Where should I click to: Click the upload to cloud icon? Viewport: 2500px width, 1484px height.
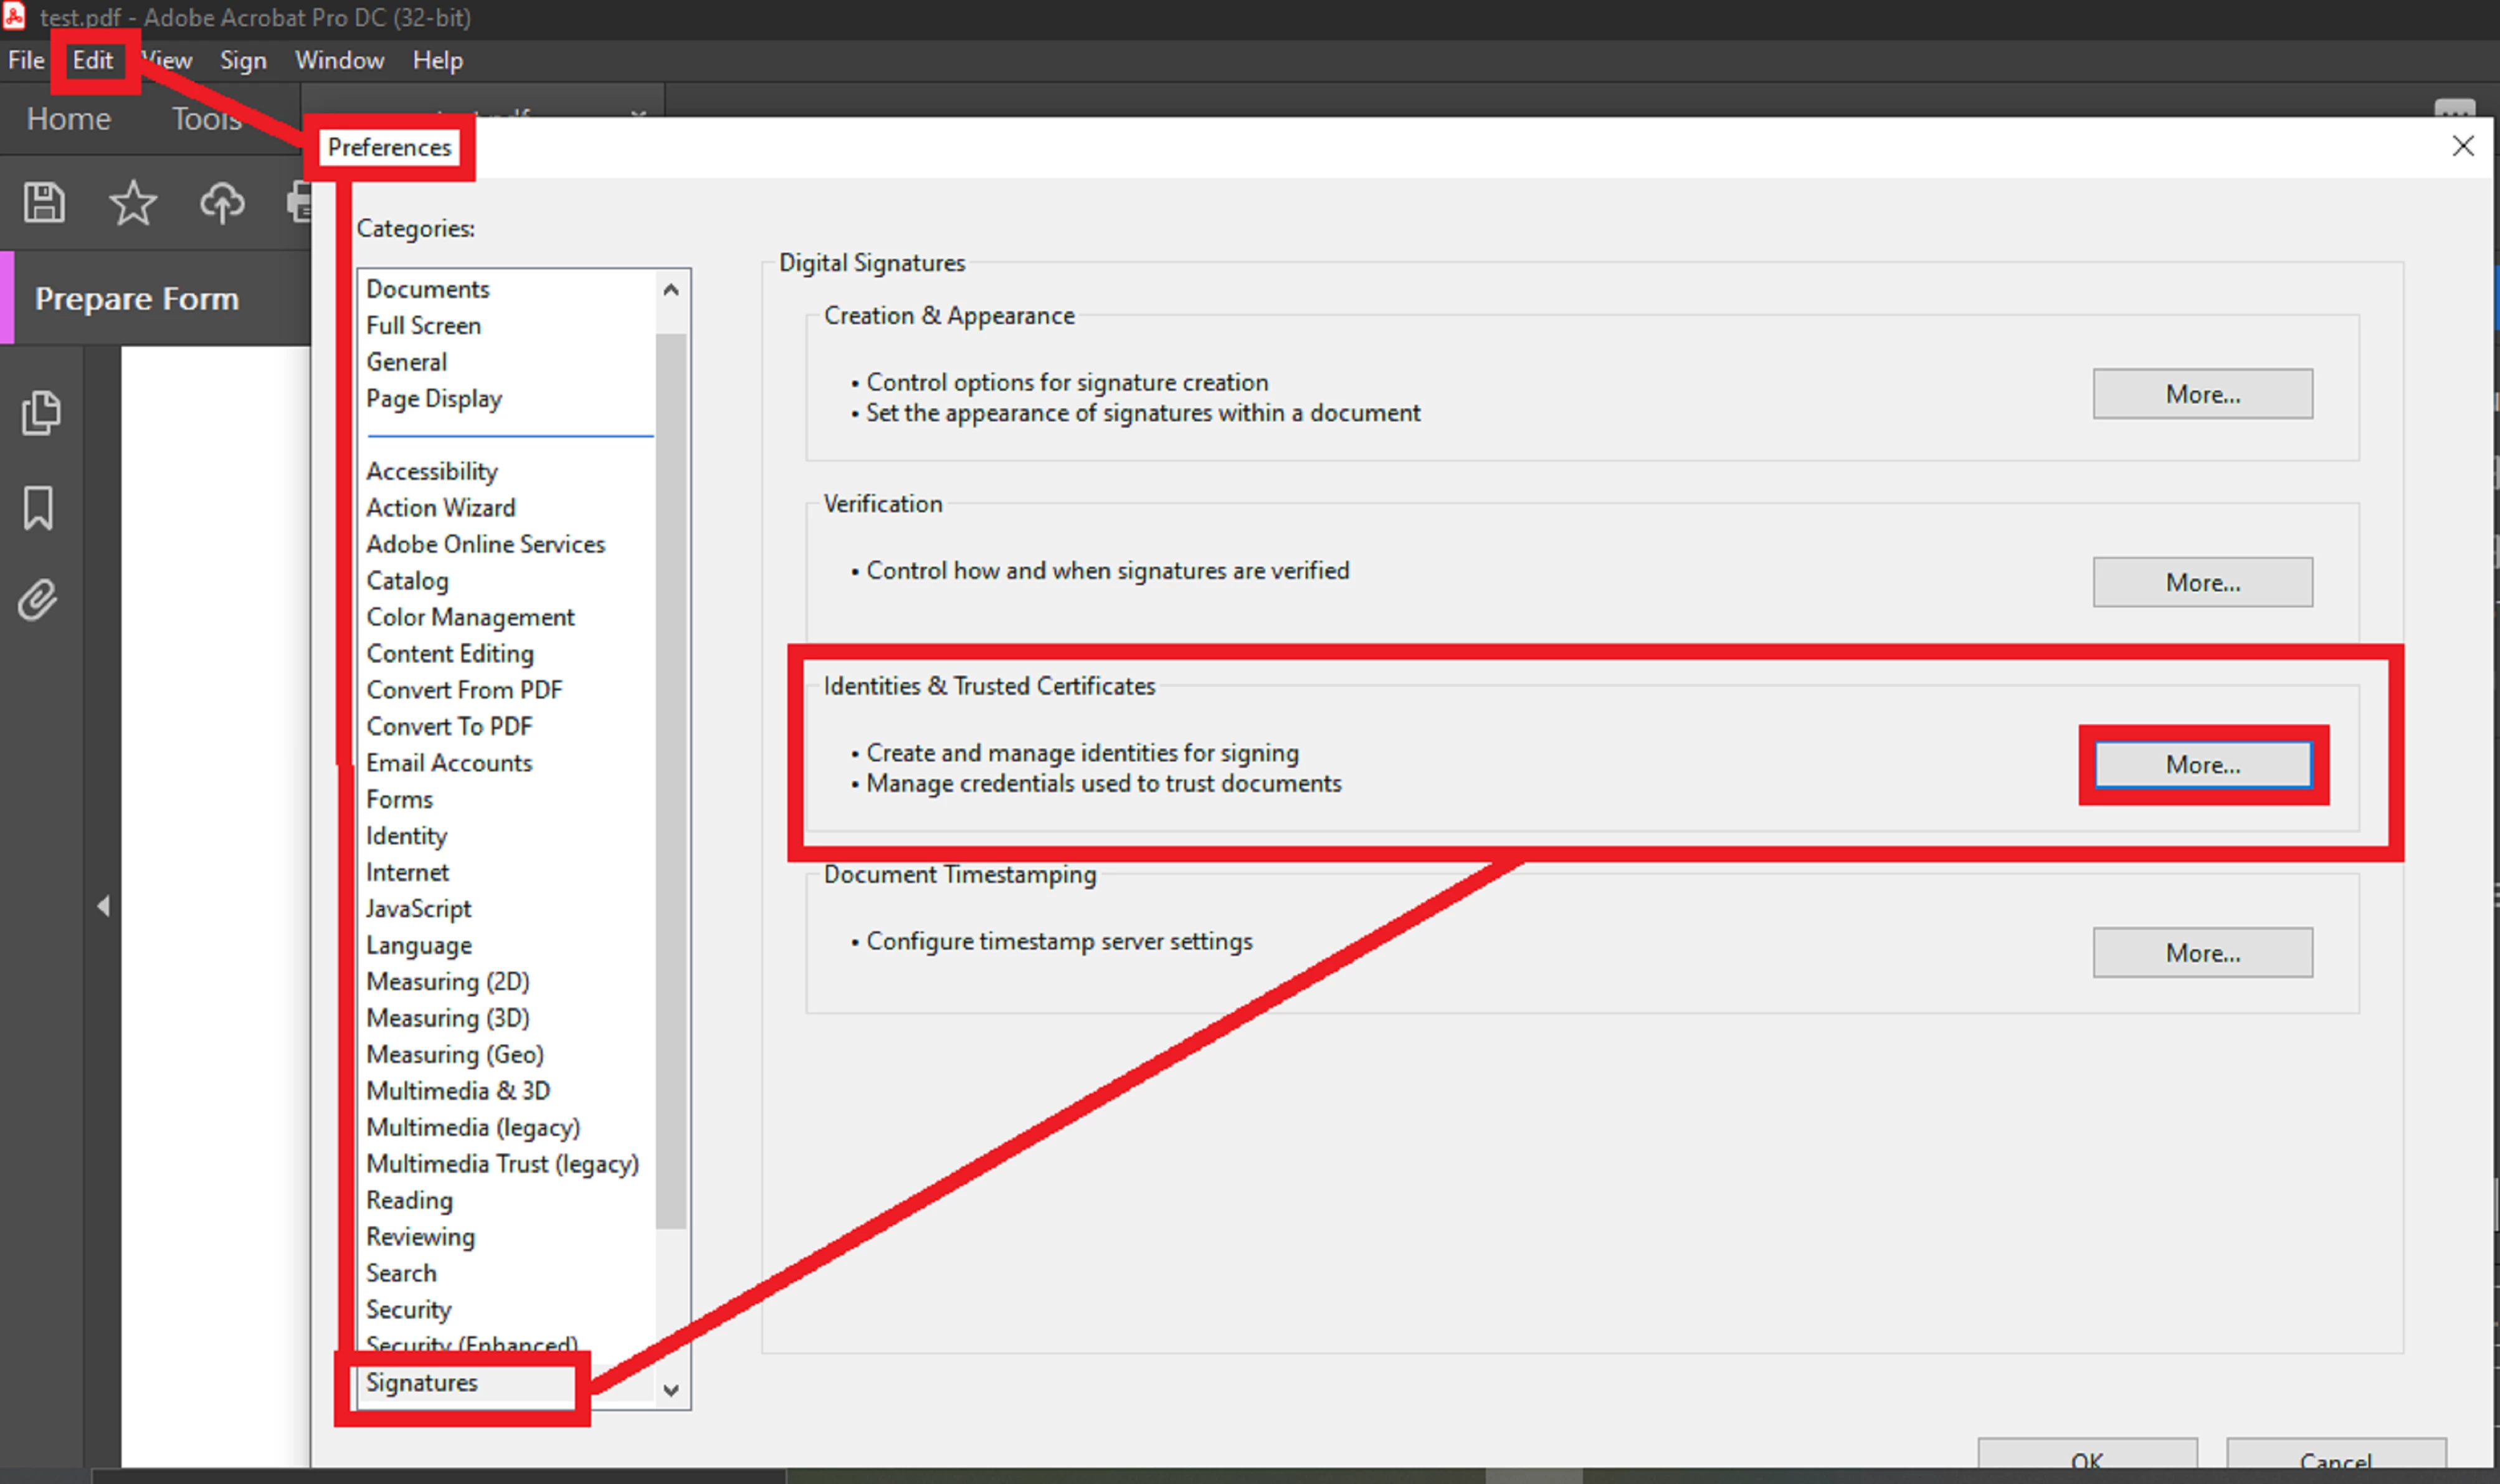click(221, 203)
